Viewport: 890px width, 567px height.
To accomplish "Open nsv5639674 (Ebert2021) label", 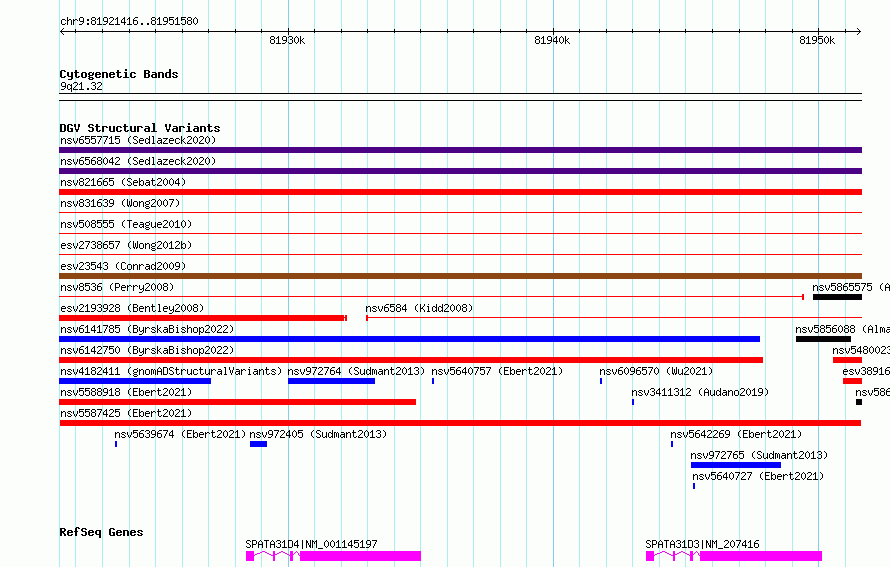I will coord(180,434).
